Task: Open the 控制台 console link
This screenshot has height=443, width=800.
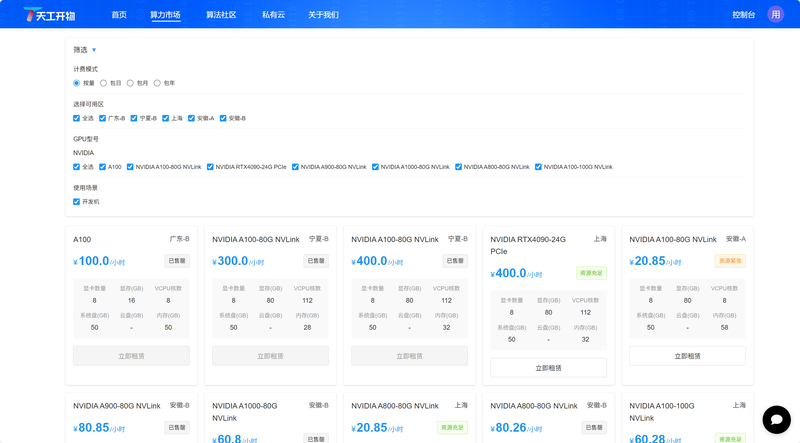Action: (743, 15)
